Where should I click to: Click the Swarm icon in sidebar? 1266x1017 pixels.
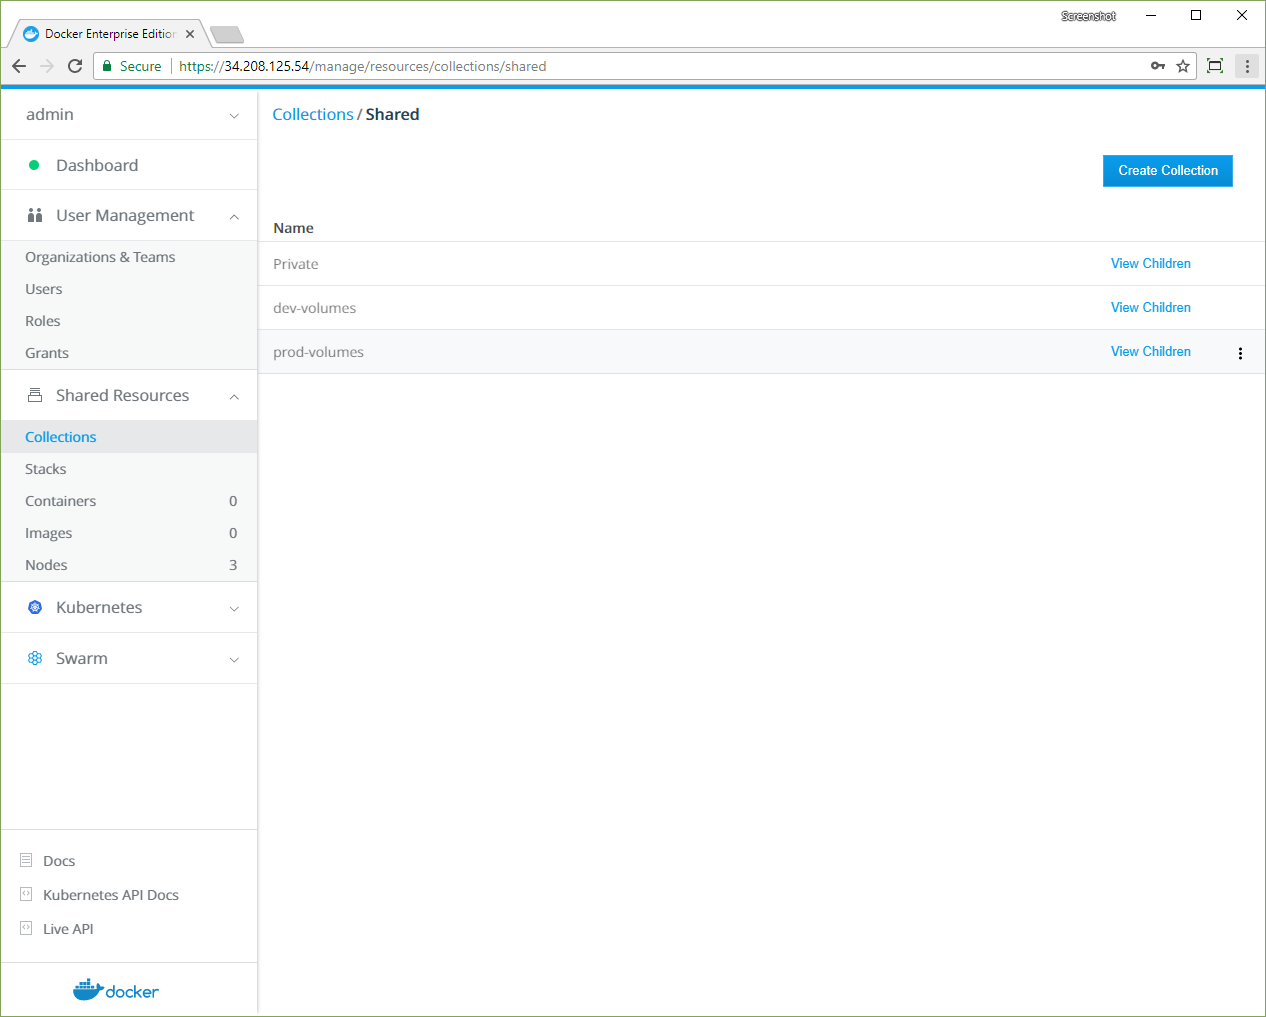pyautogui.click(x=35, y=658)
